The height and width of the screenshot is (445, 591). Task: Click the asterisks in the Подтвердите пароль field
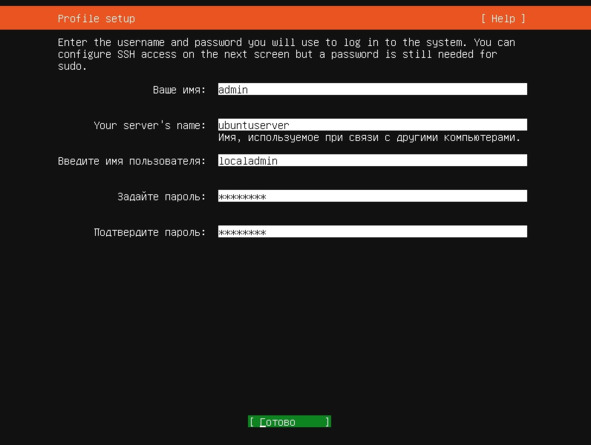click(242, 232)
